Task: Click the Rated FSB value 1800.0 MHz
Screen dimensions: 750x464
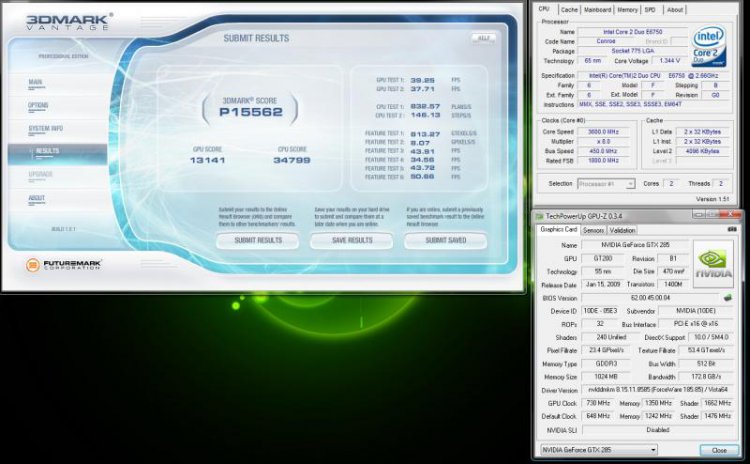Action: 604,161
